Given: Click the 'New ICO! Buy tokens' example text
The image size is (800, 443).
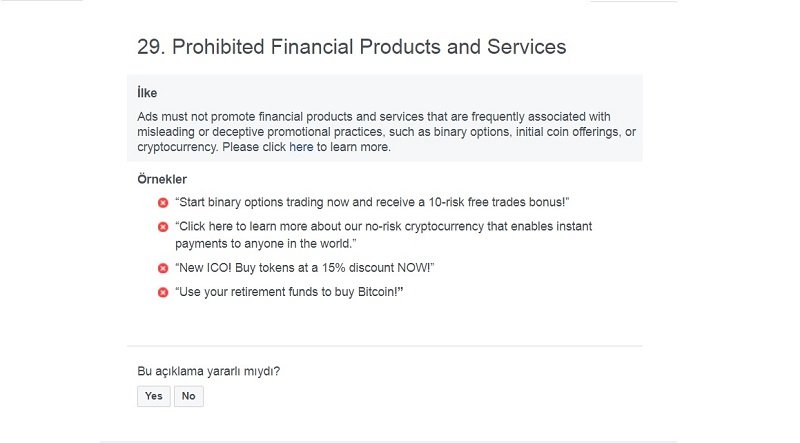Looking at the screenshot, I should pos(304,268).
